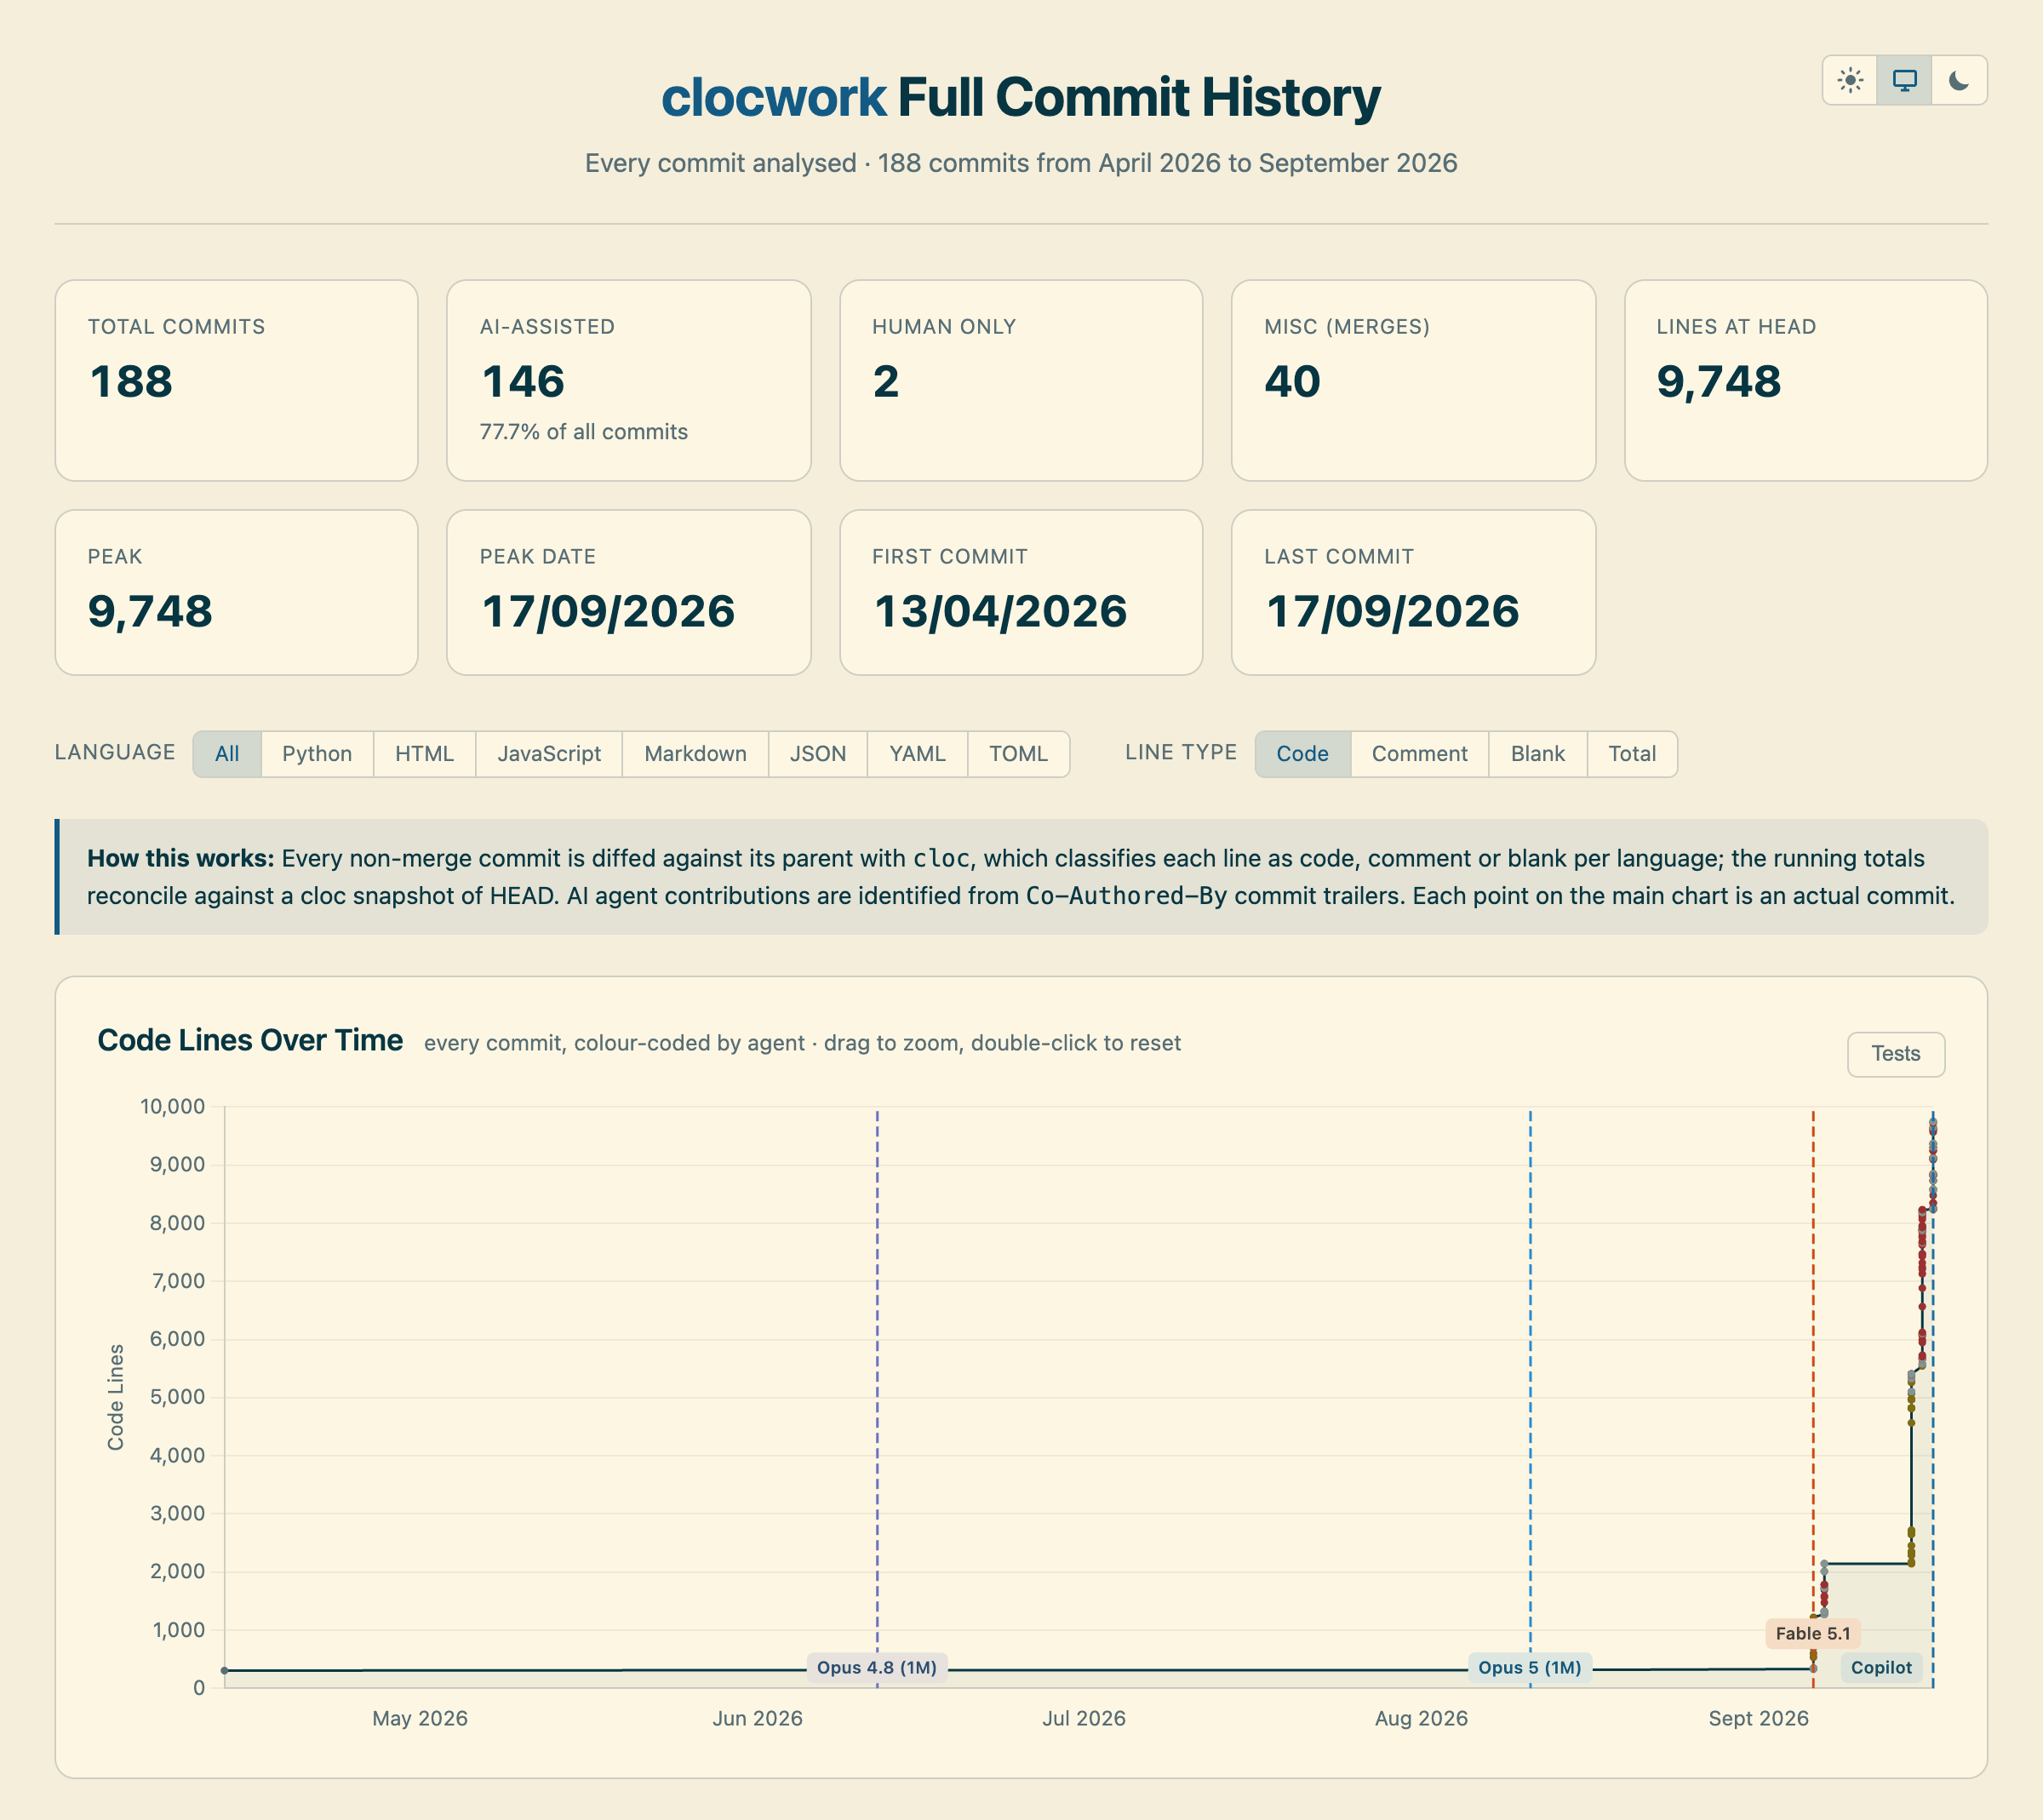Screen dimensions: 2043x1820
Task: Filter by JSON language
Action: [x=818, y=754]
